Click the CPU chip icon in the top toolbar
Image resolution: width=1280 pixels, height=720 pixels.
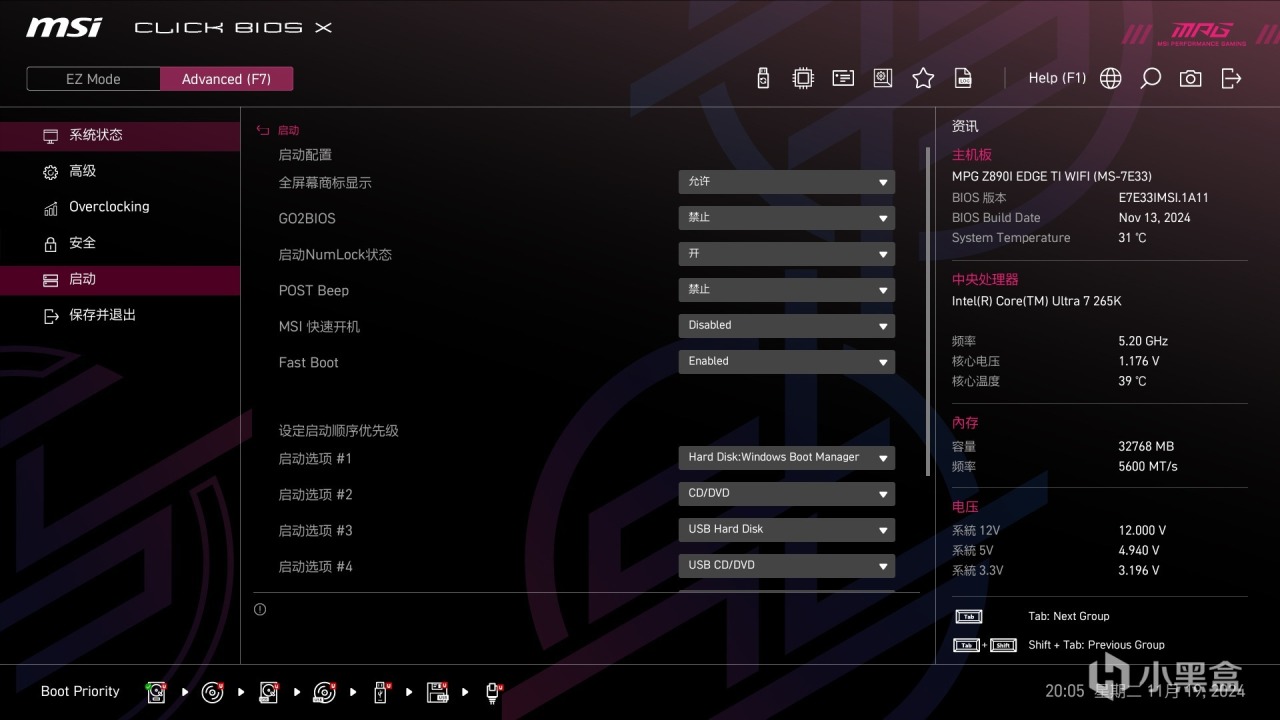(803, 78)
